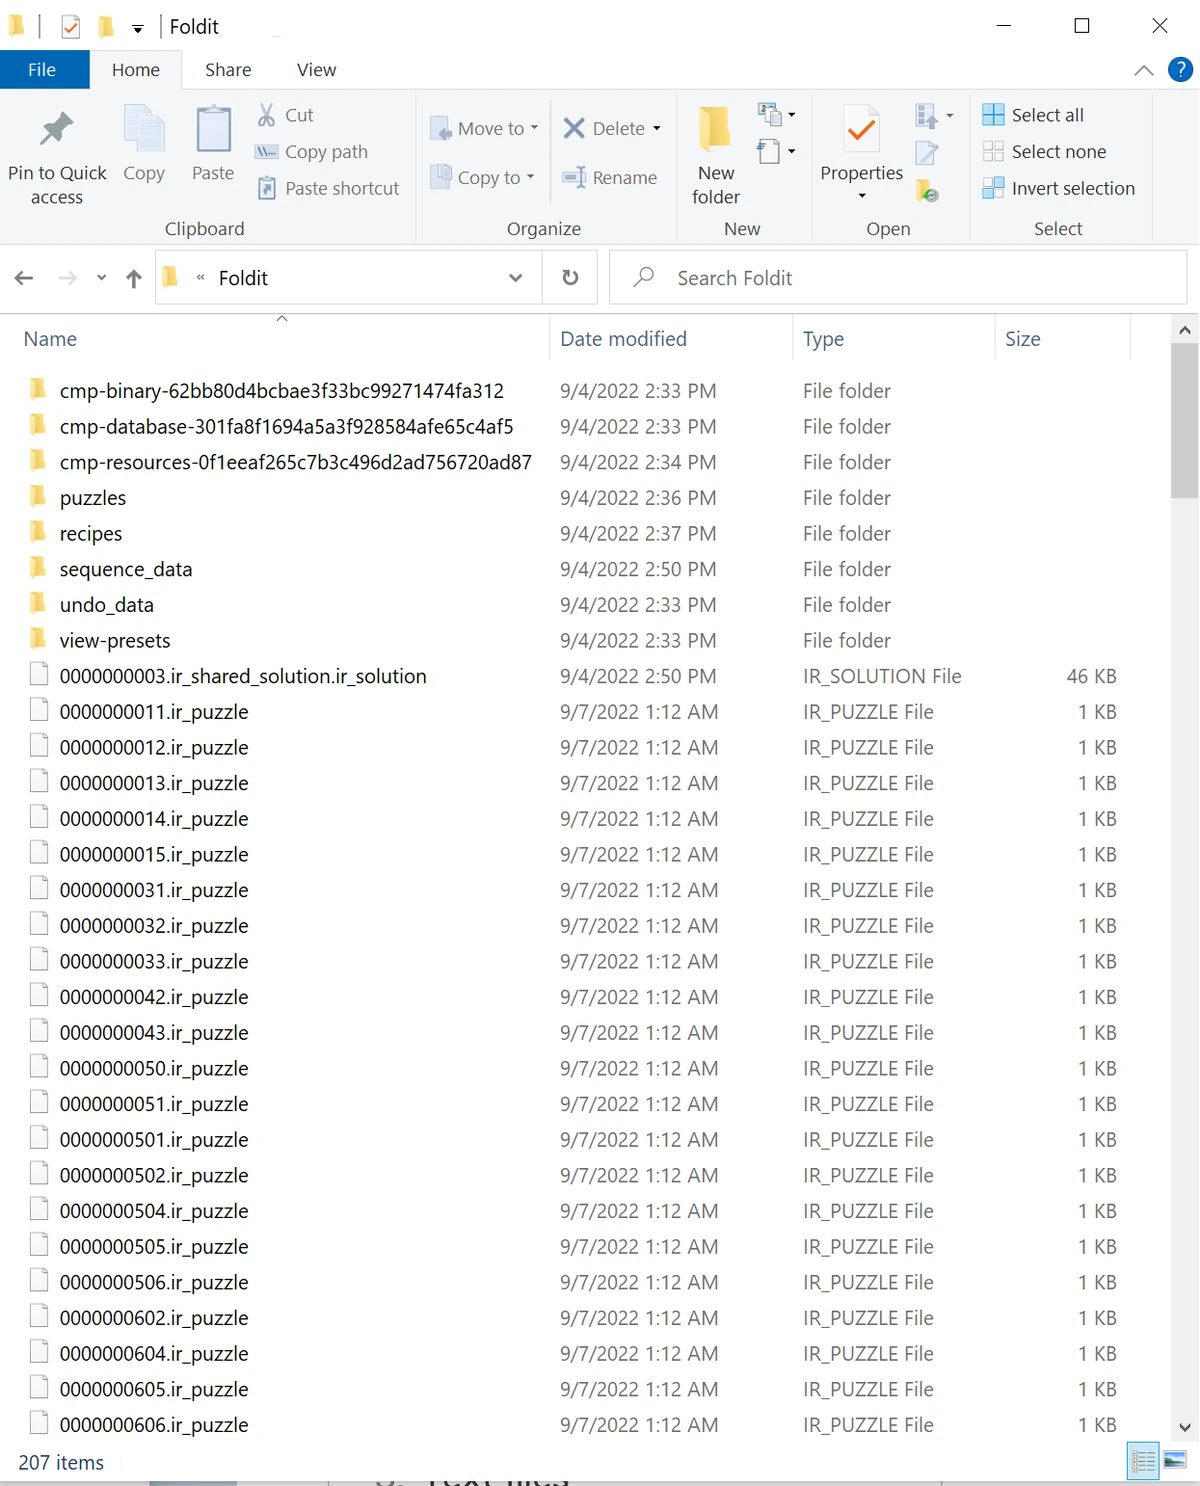Expand the Delete dropdown arrow
Screen dimensions: 1200x1486
[657, 128]
